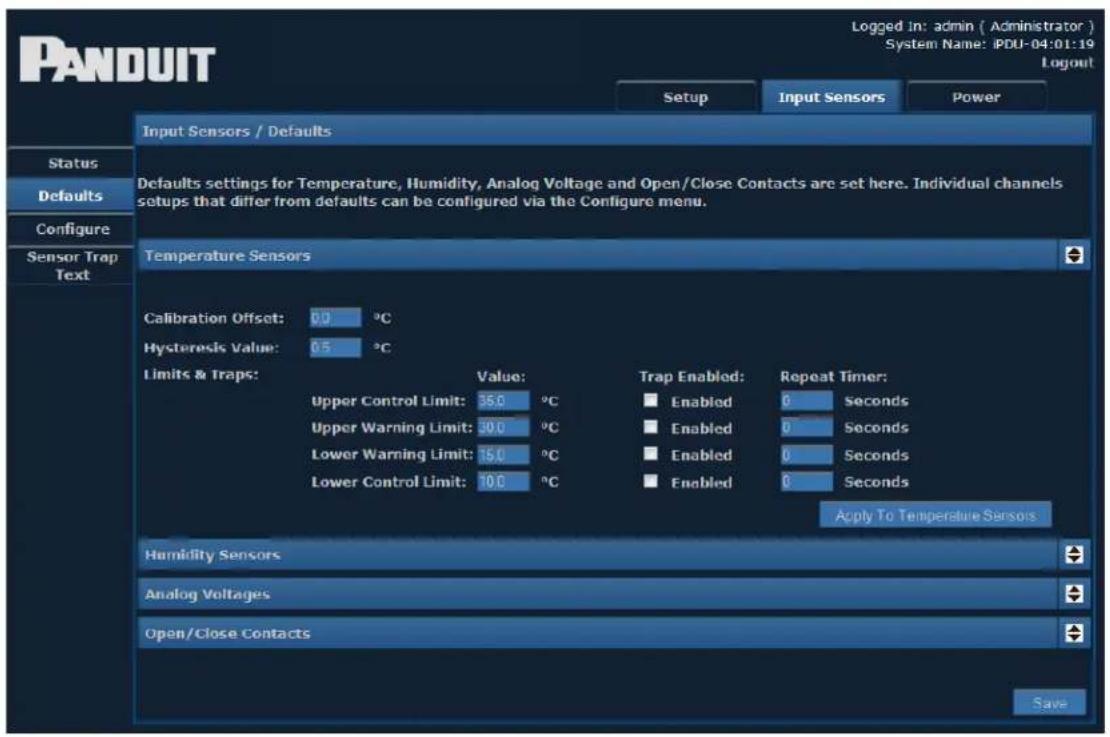This screenshot has width=1110, height=737.
Task: Click the Save button
Action: 1049,702
